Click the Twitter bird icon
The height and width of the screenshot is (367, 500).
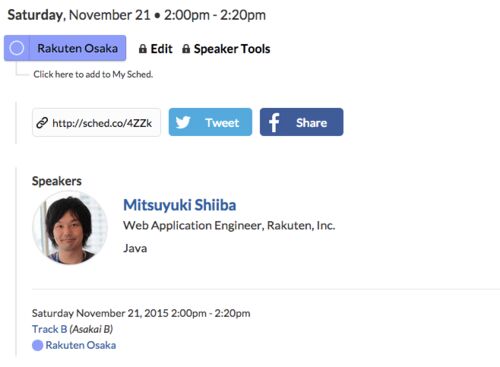[183, 122]
